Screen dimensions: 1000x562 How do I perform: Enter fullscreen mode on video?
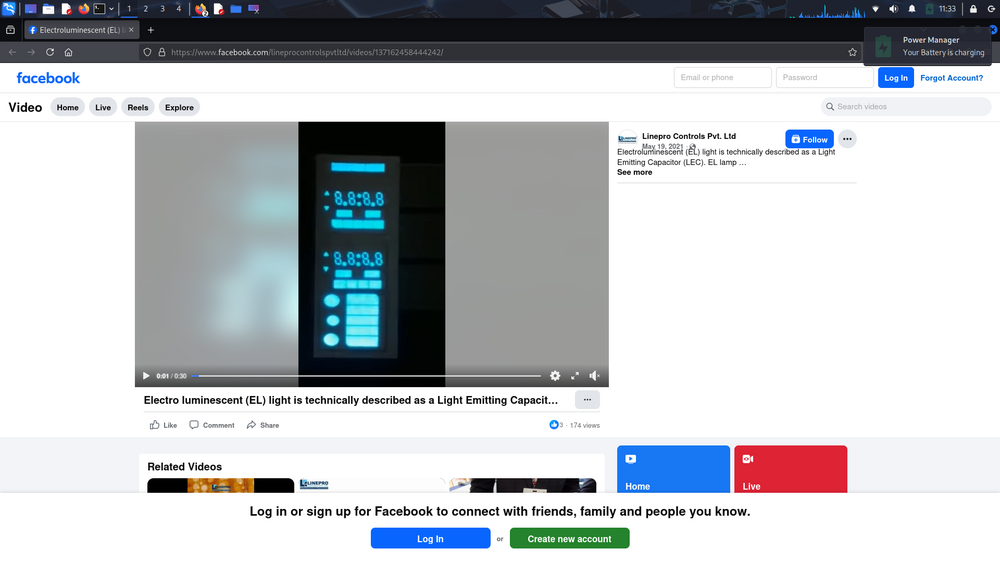pos(575,376)
